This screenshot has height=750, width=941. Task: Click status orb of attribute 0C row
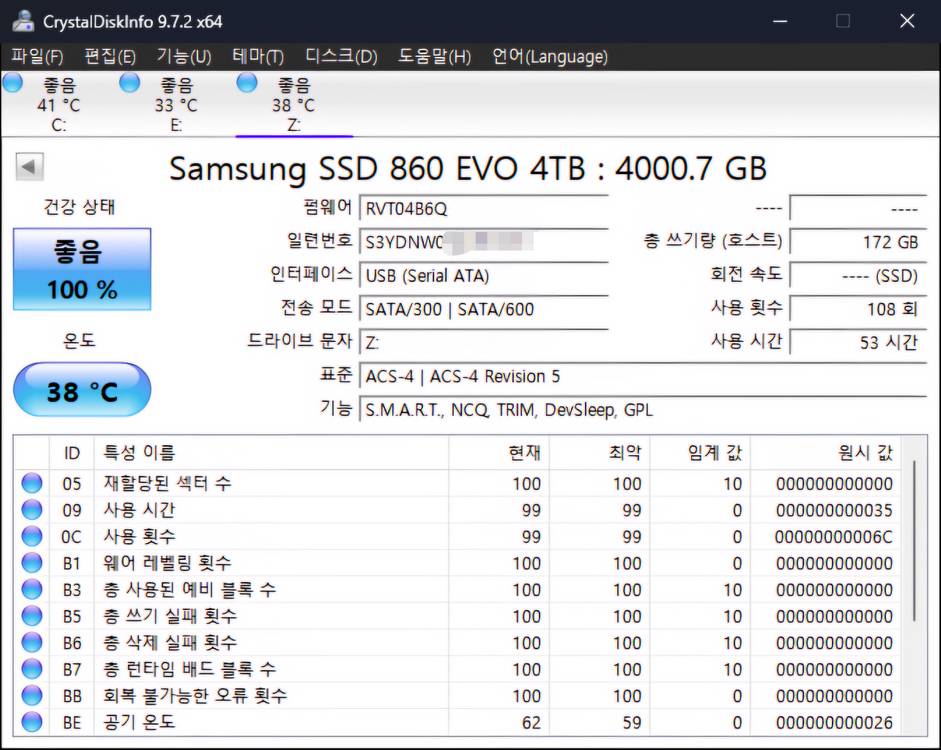pos(32,536)
